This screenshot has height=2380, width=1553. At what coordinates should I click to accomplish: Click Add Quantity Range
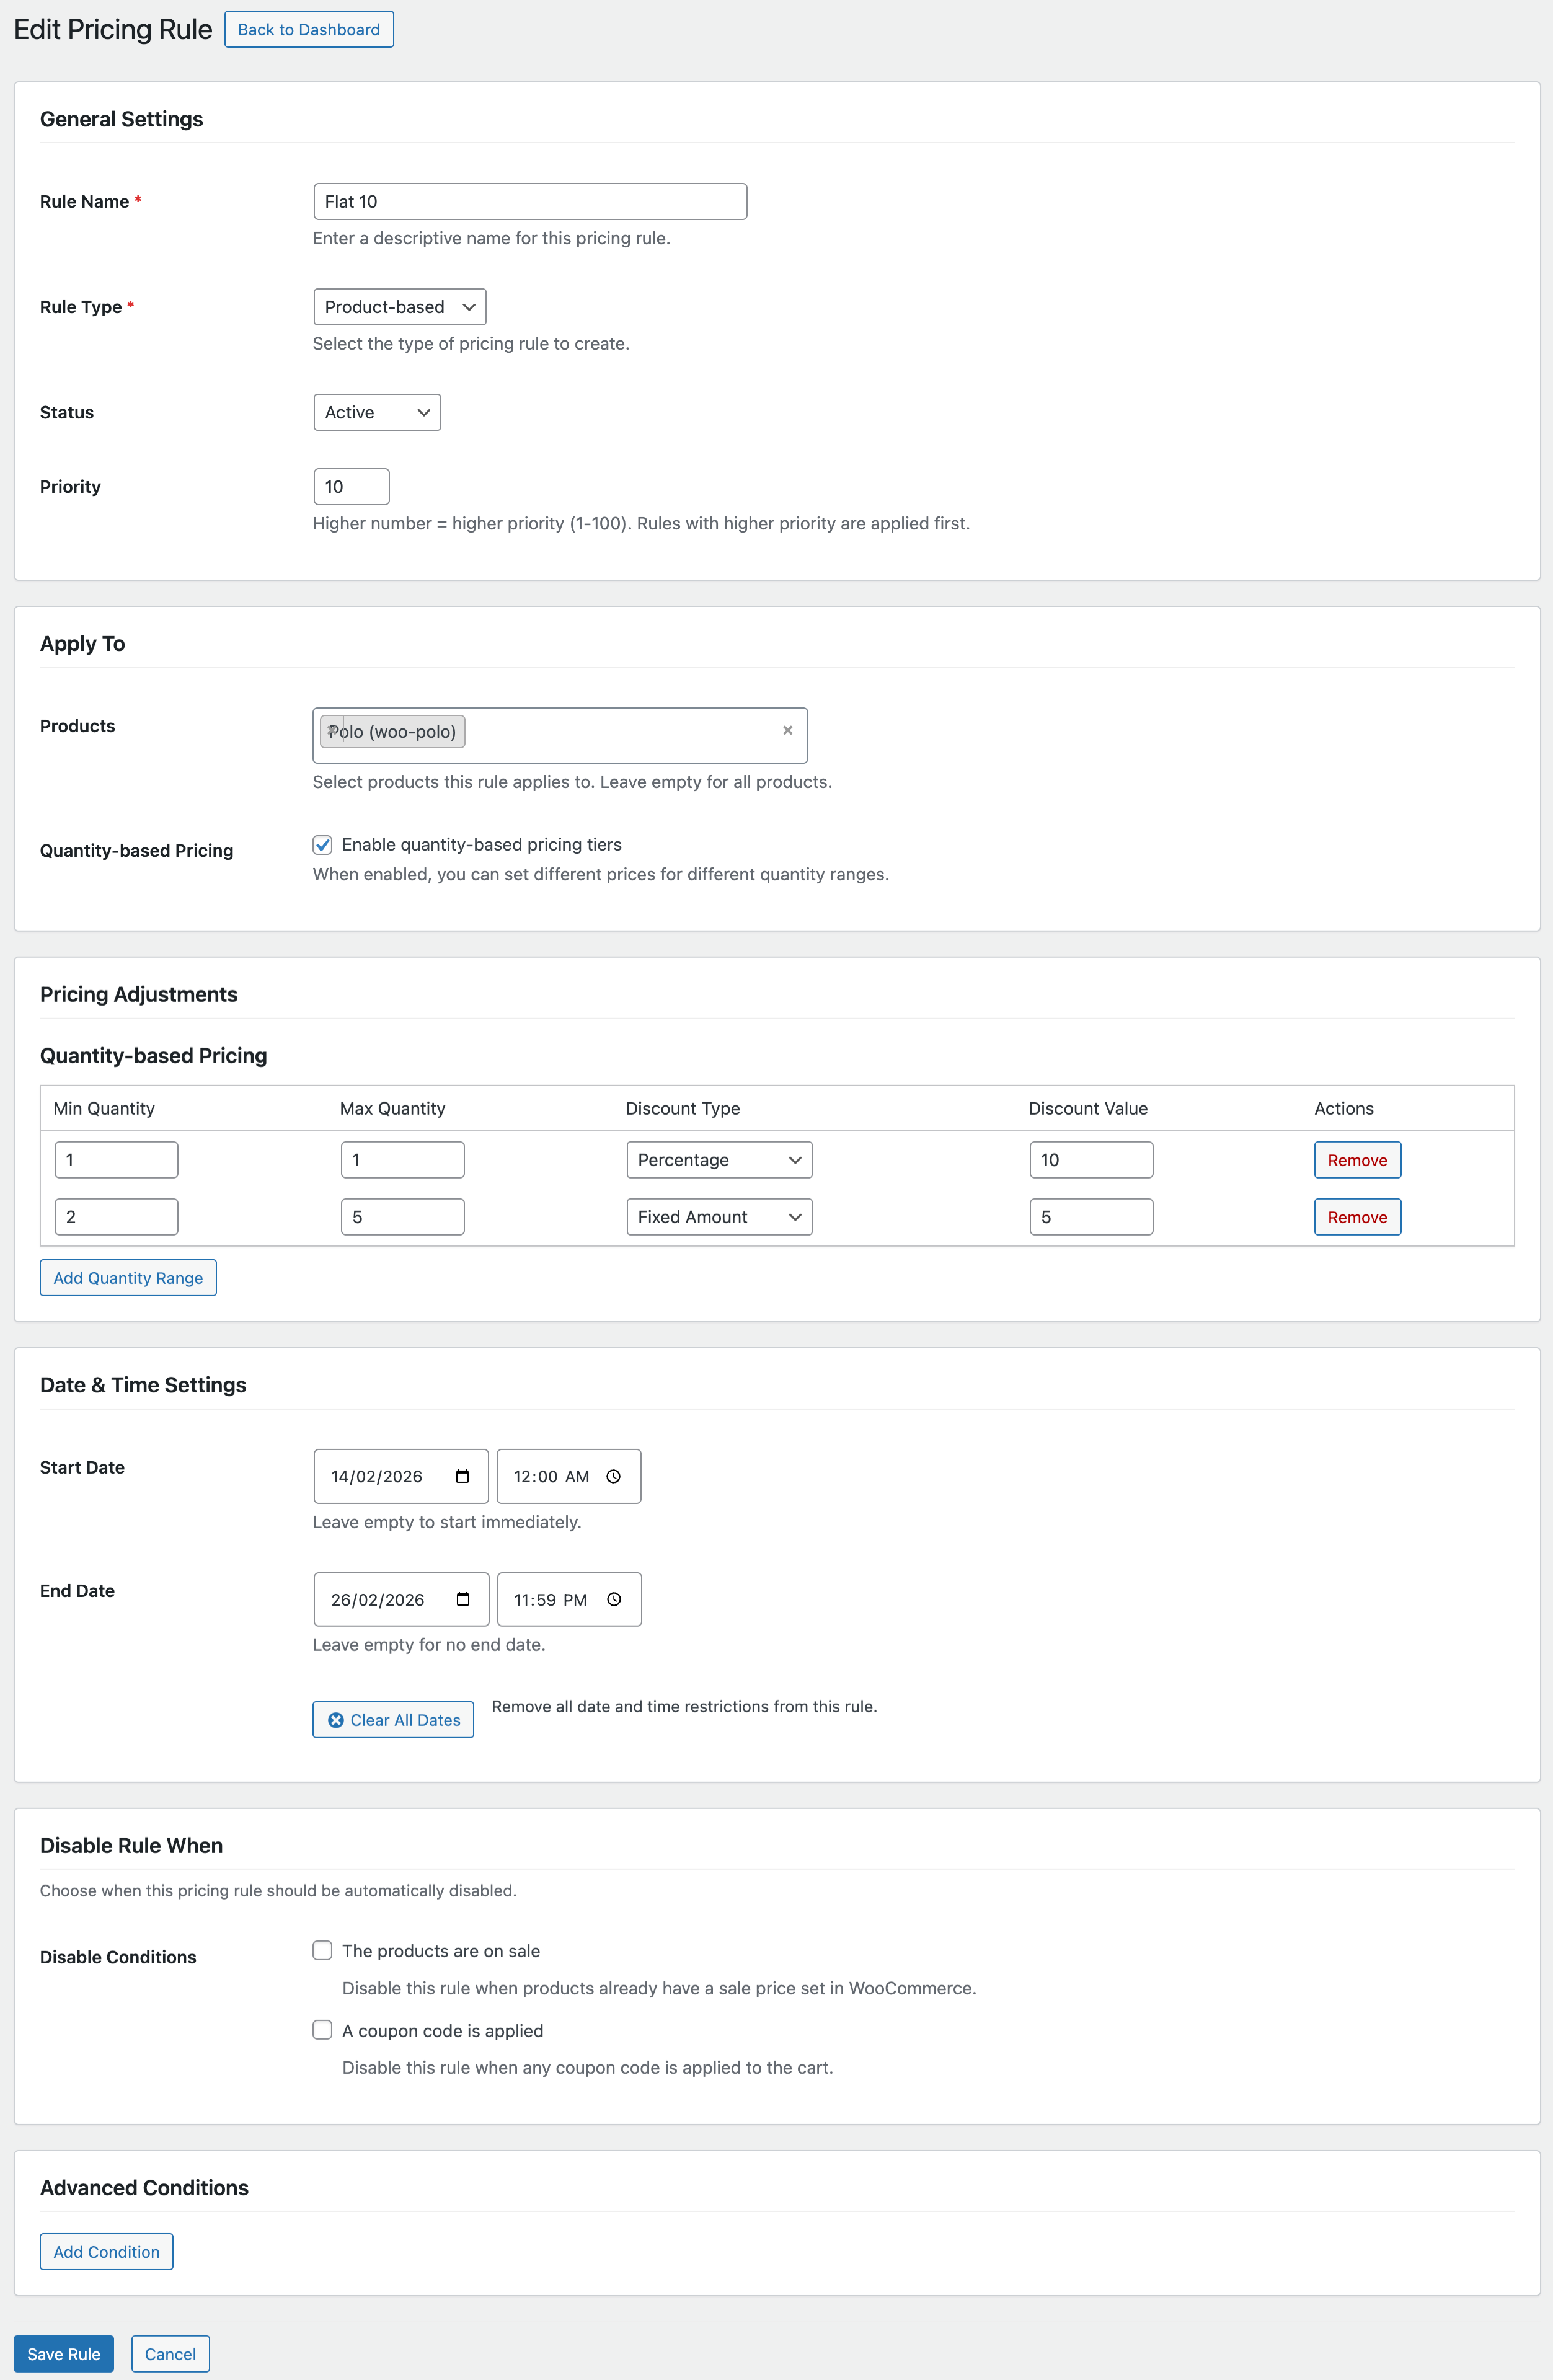(127, 1277)
